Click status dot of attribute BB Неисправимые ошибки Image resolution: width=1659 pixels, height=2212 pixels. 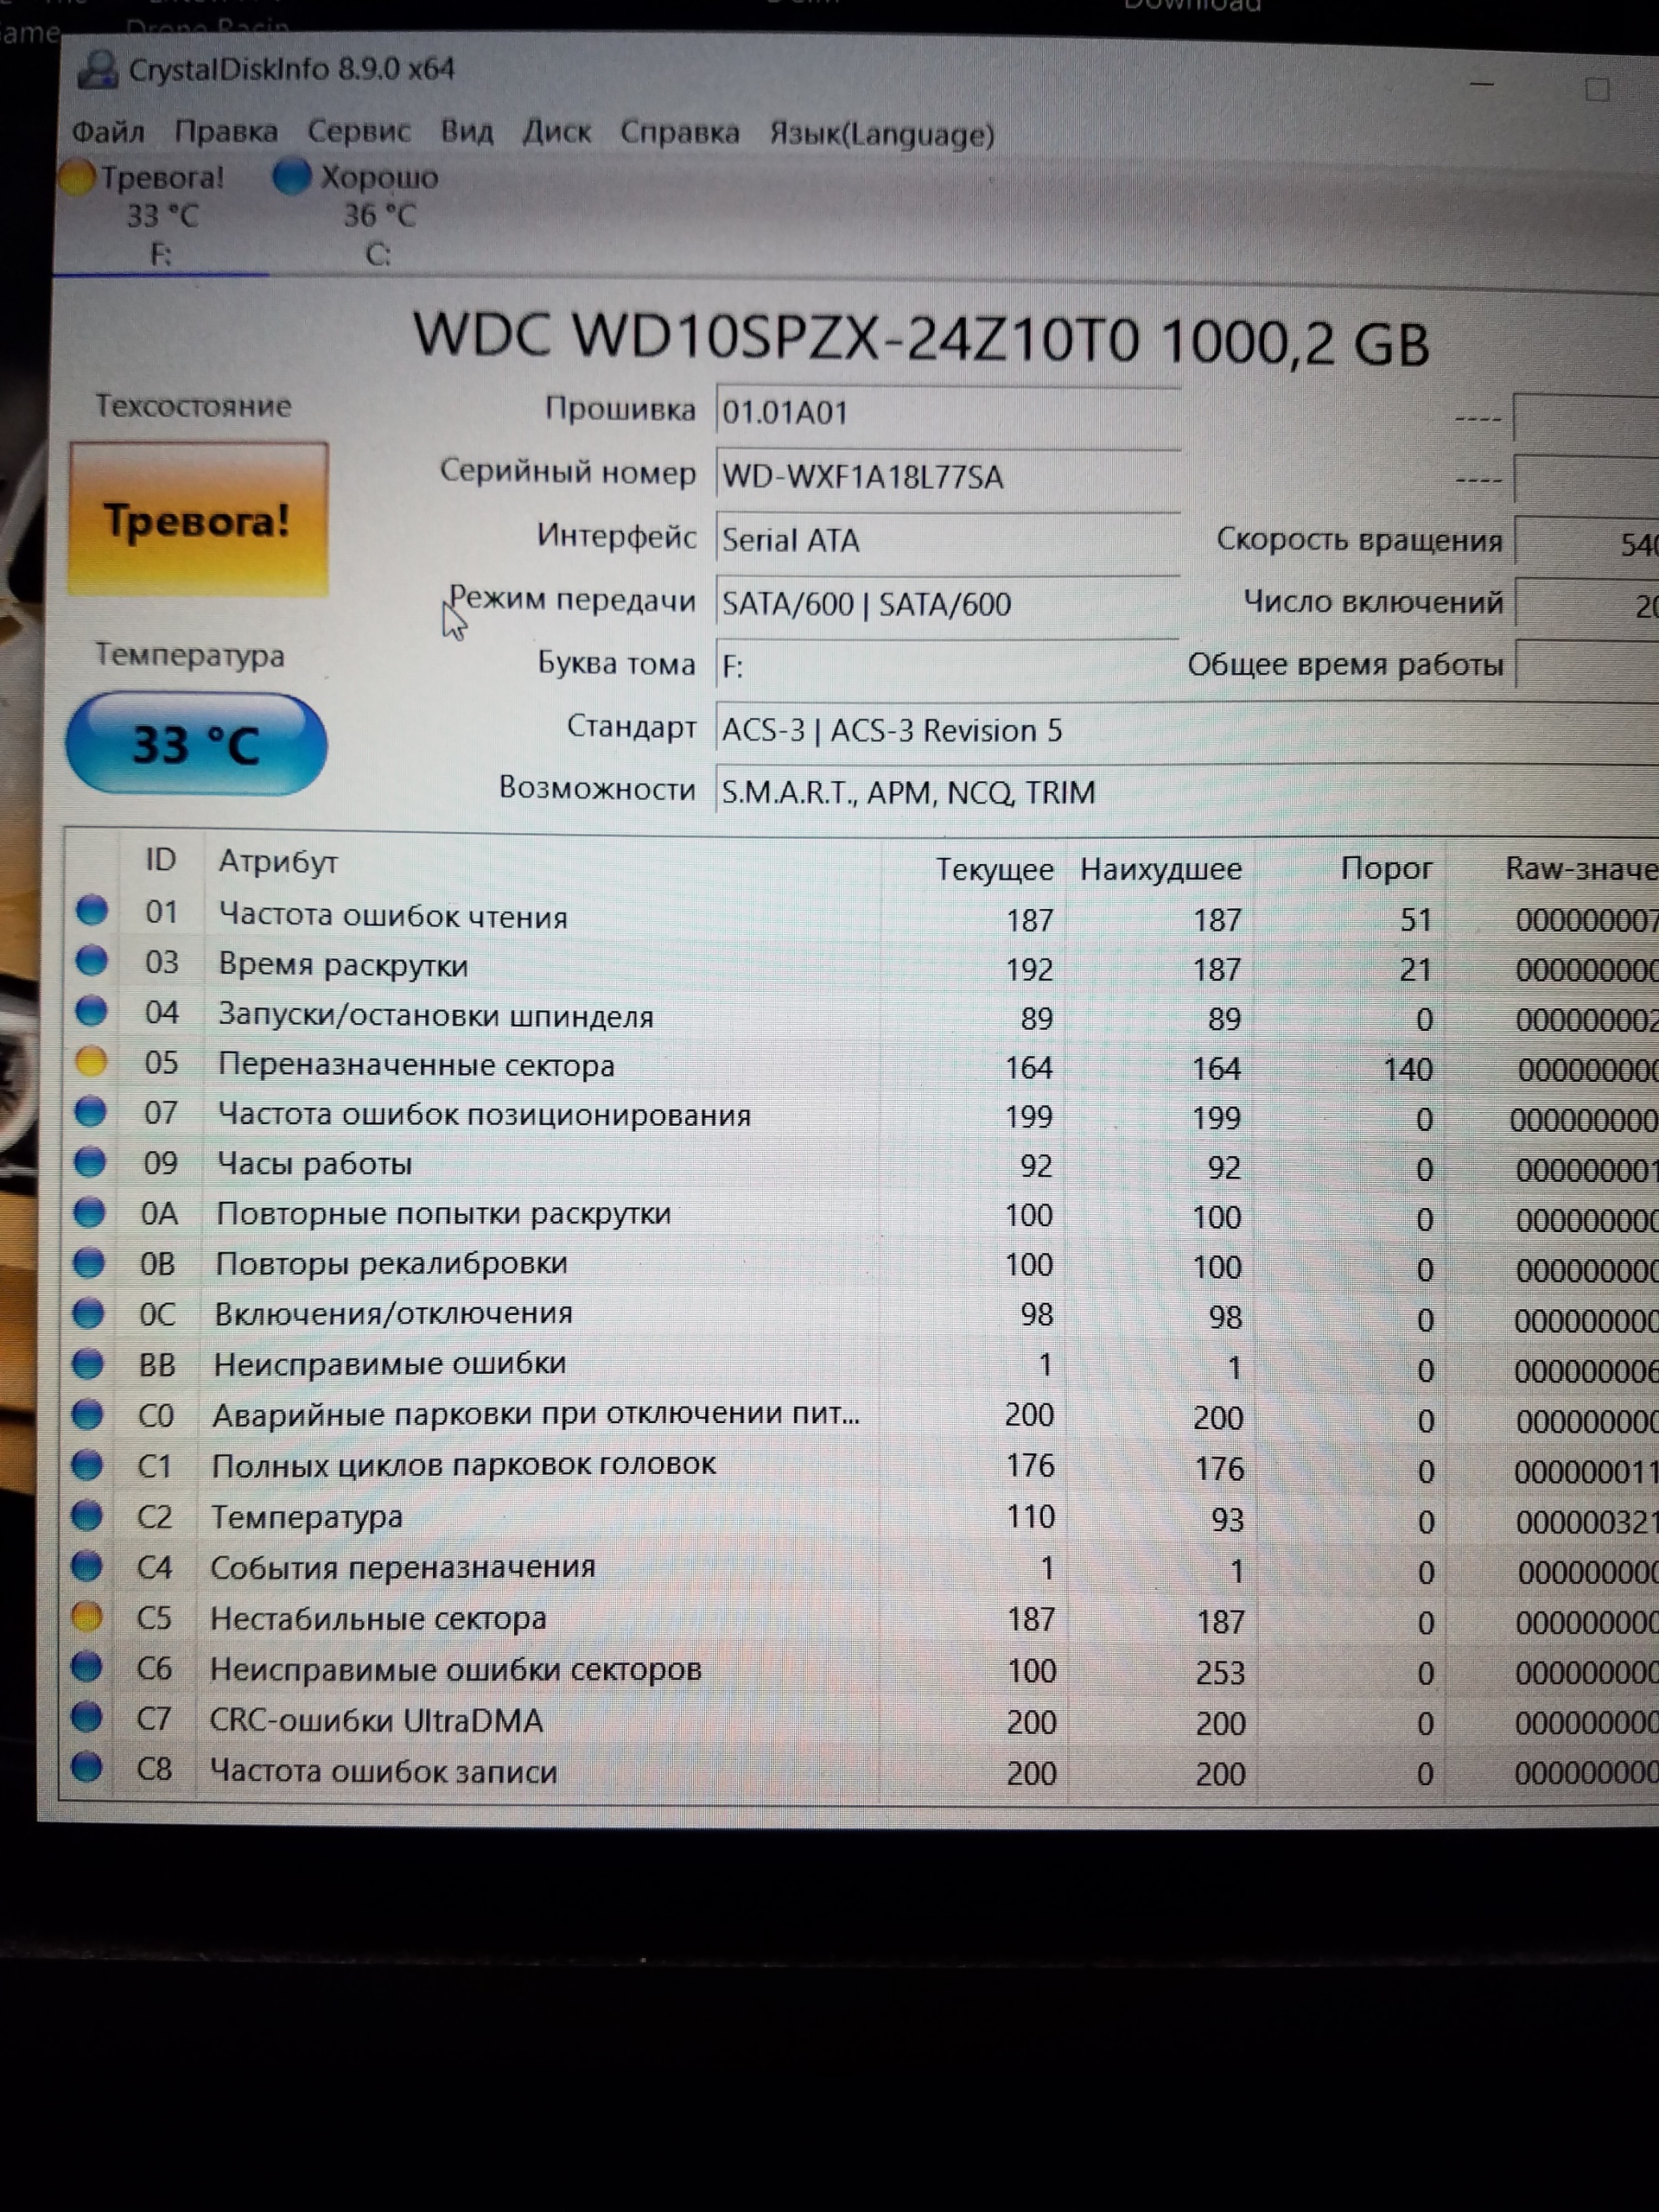(88, 1364)
